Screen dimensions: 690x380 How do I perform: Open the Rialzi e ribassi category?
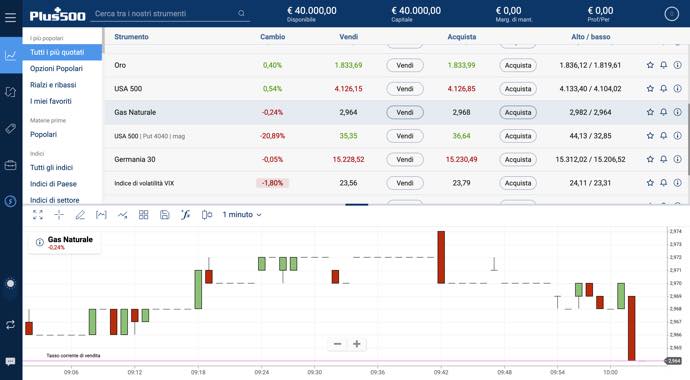[x=53, y=85]
